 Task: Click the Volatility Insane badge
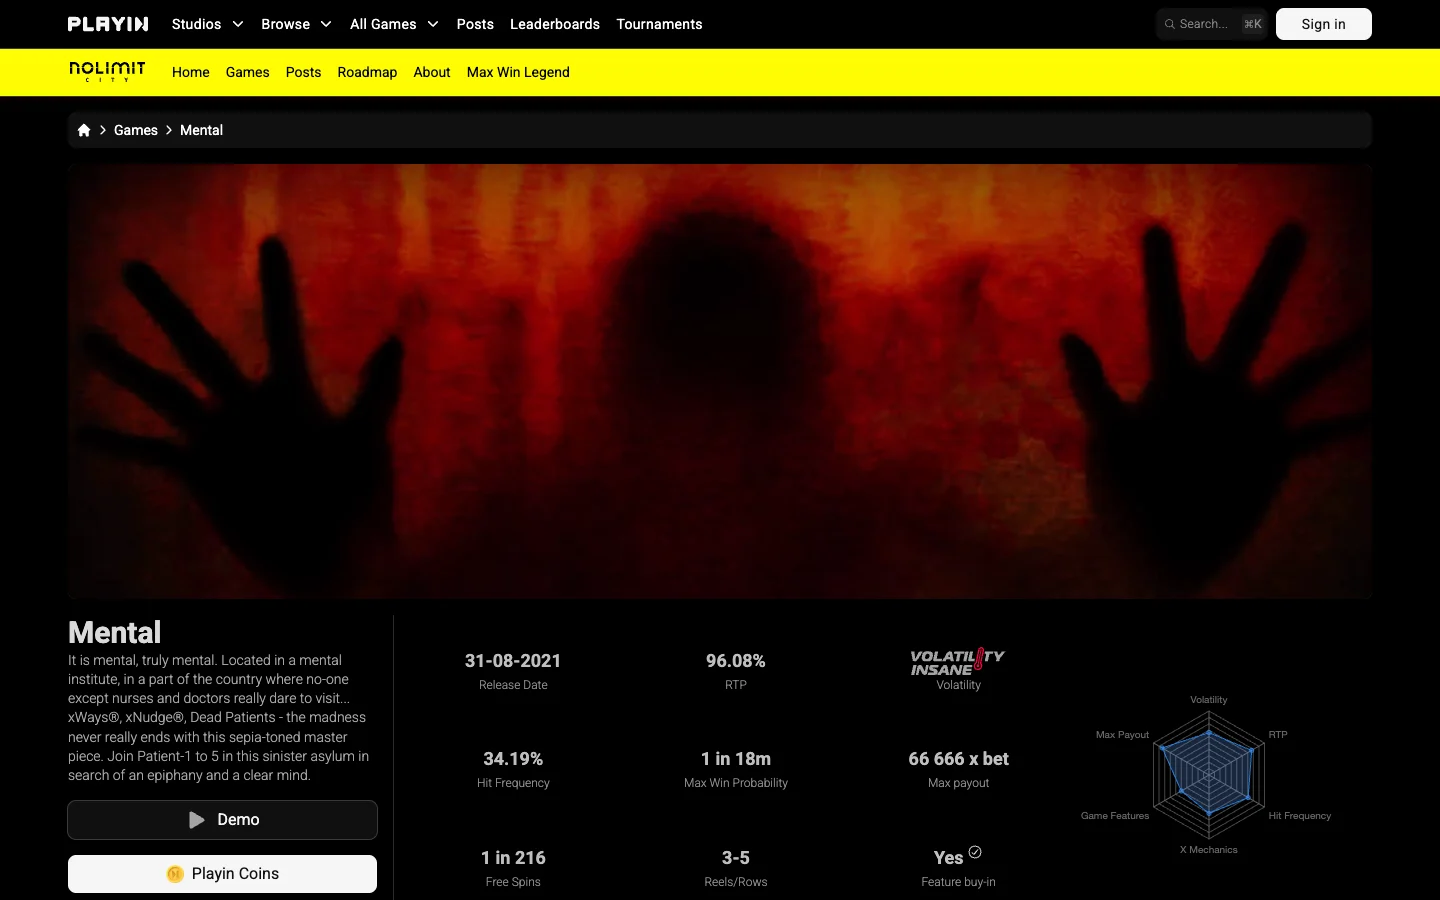coord(957,662)
